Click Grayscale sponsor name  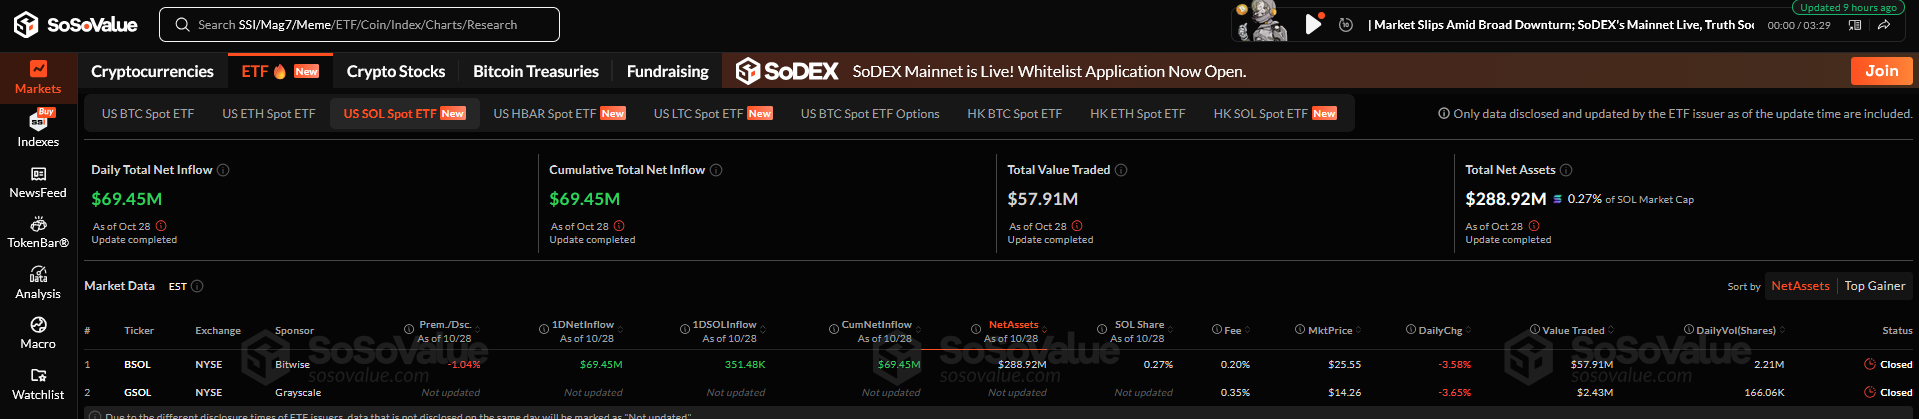click(298, 393)
